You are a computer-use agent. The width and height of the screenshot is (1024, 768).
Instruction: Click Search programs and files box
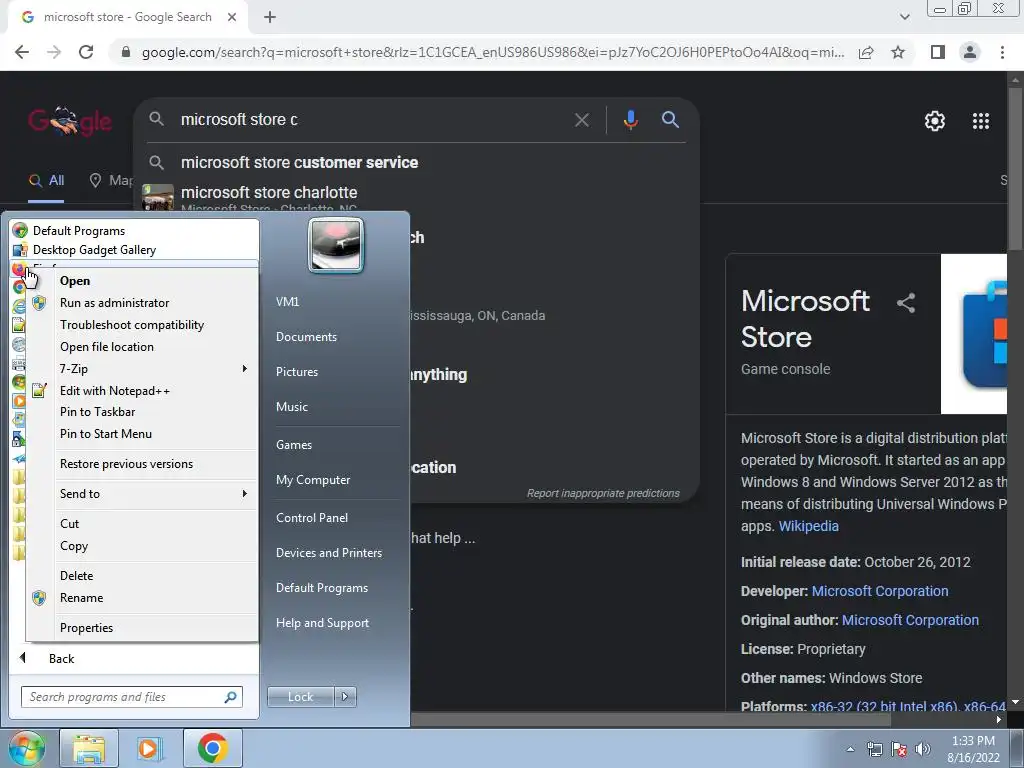pyautogui.click(x=131, y=697)
